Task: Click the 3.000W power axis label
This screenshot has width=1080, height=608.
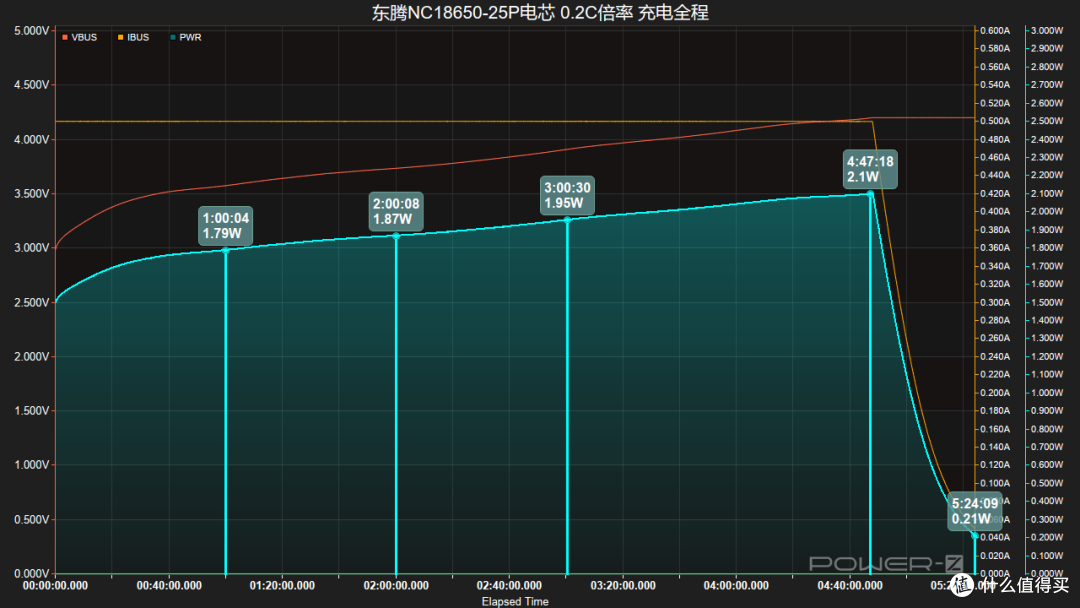Action: 1047,30
